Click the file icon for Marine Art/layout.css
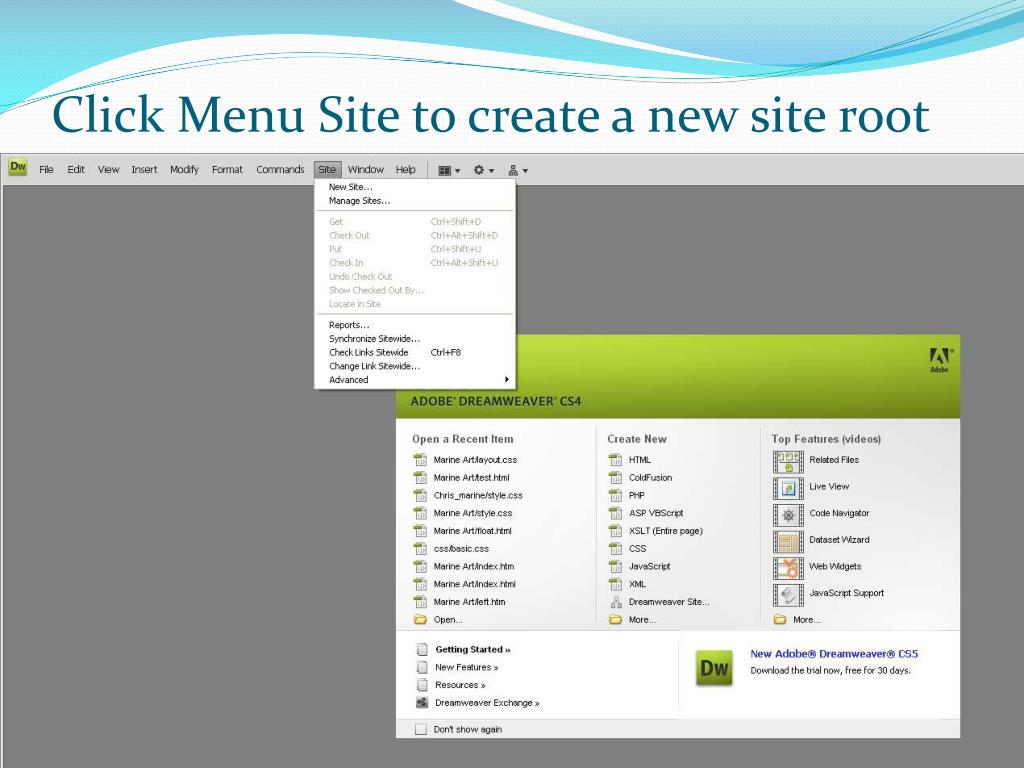 [x=421, y=460]
